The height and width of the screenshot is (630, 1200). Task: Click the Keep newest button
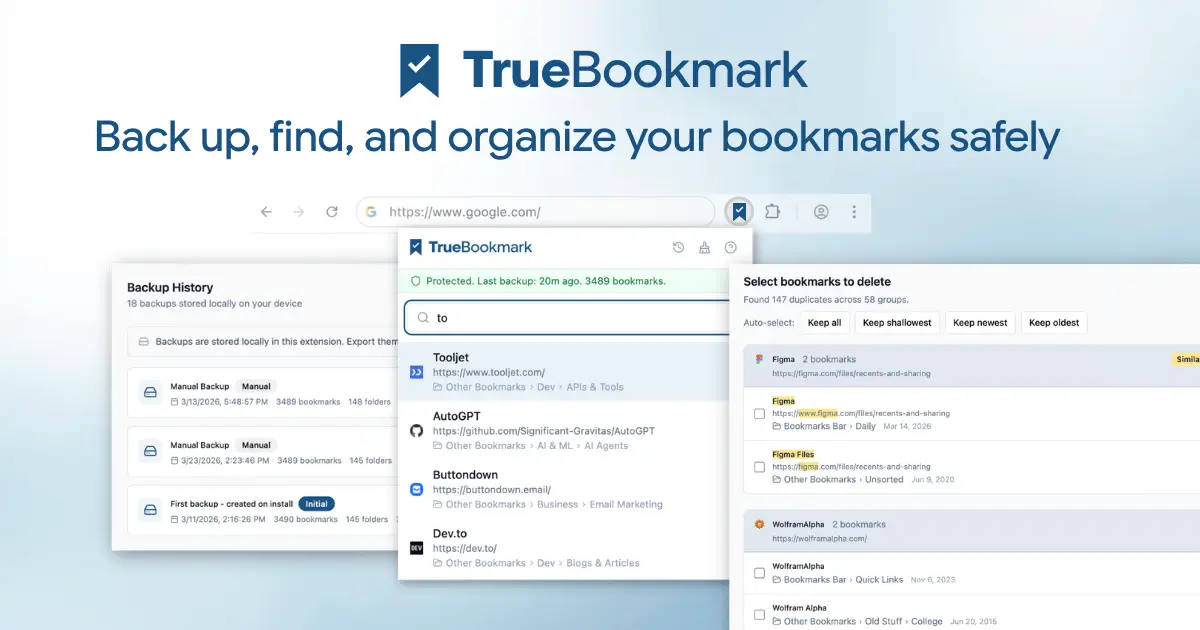978,322
